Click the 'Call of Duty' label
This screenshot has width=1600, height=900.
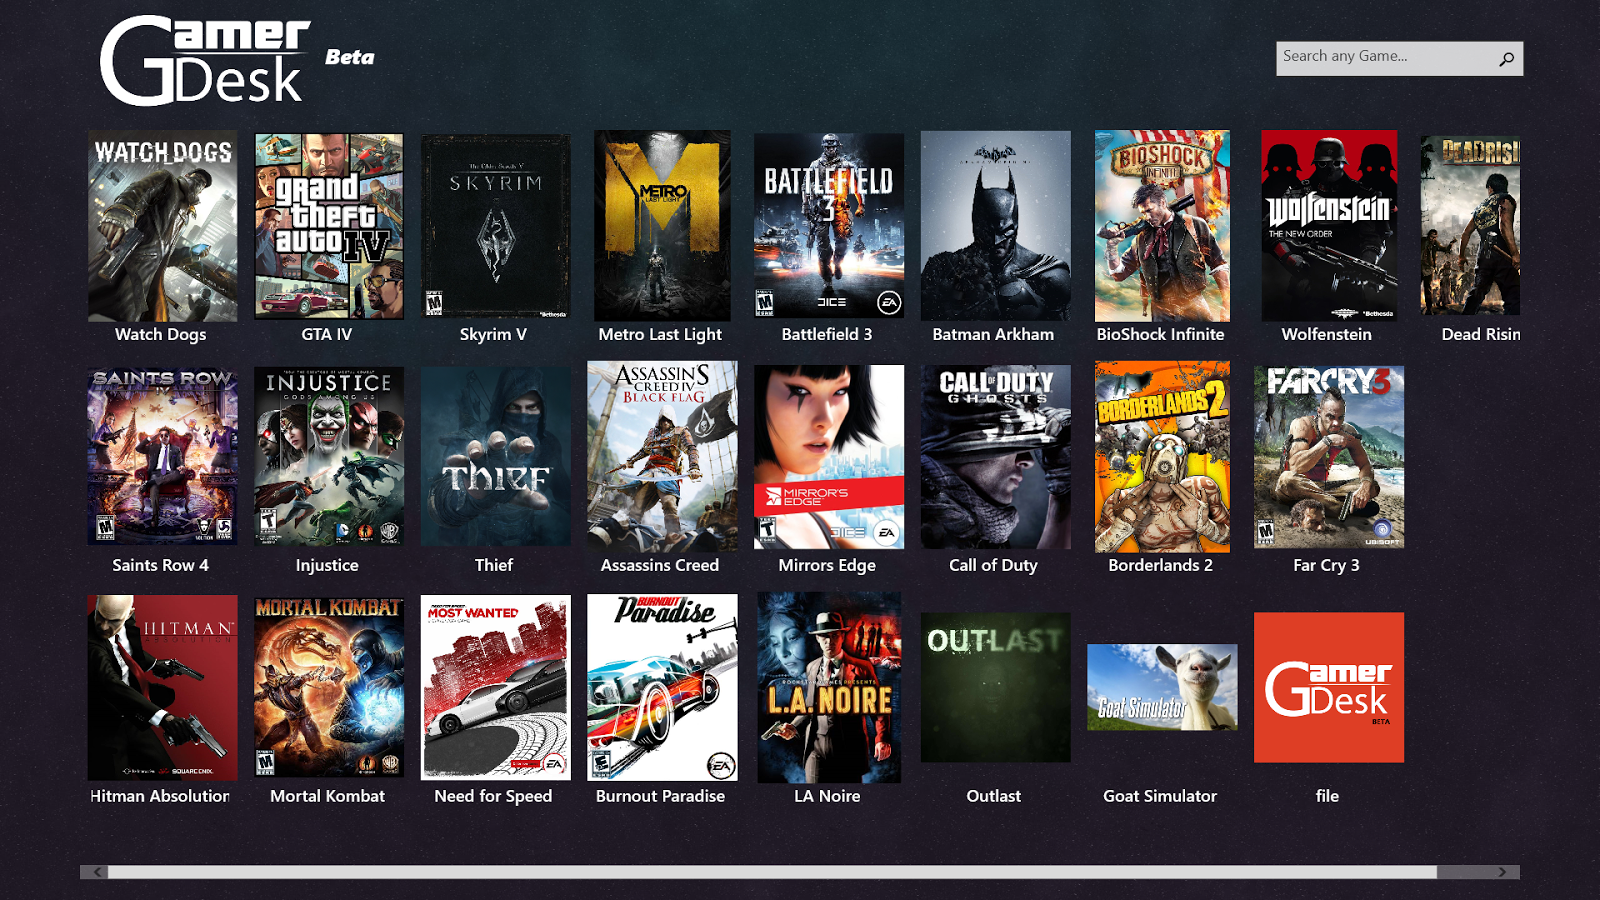[x=993, y=565]
